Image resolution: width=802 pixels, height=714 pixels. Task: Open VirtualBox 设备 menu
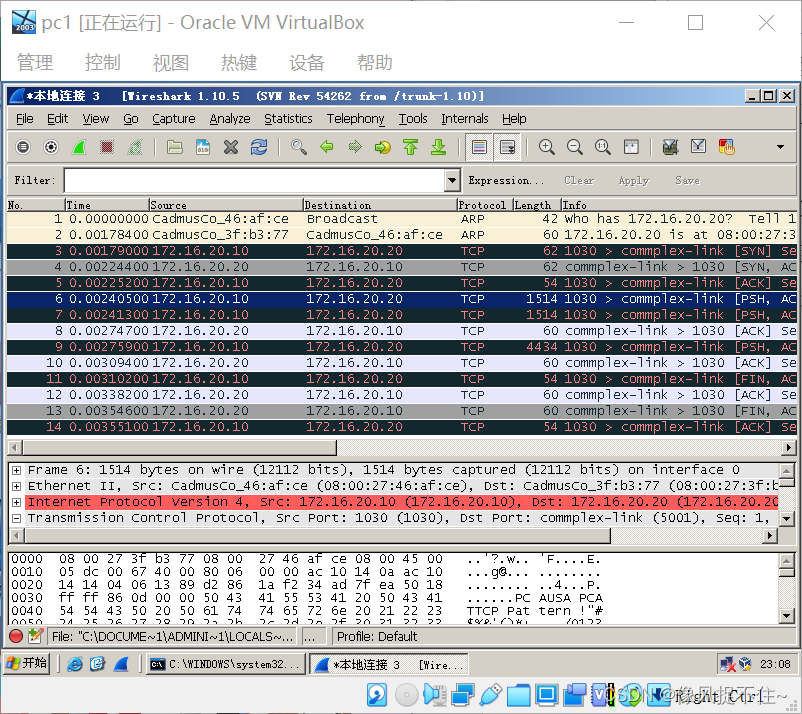pos(307,63)
